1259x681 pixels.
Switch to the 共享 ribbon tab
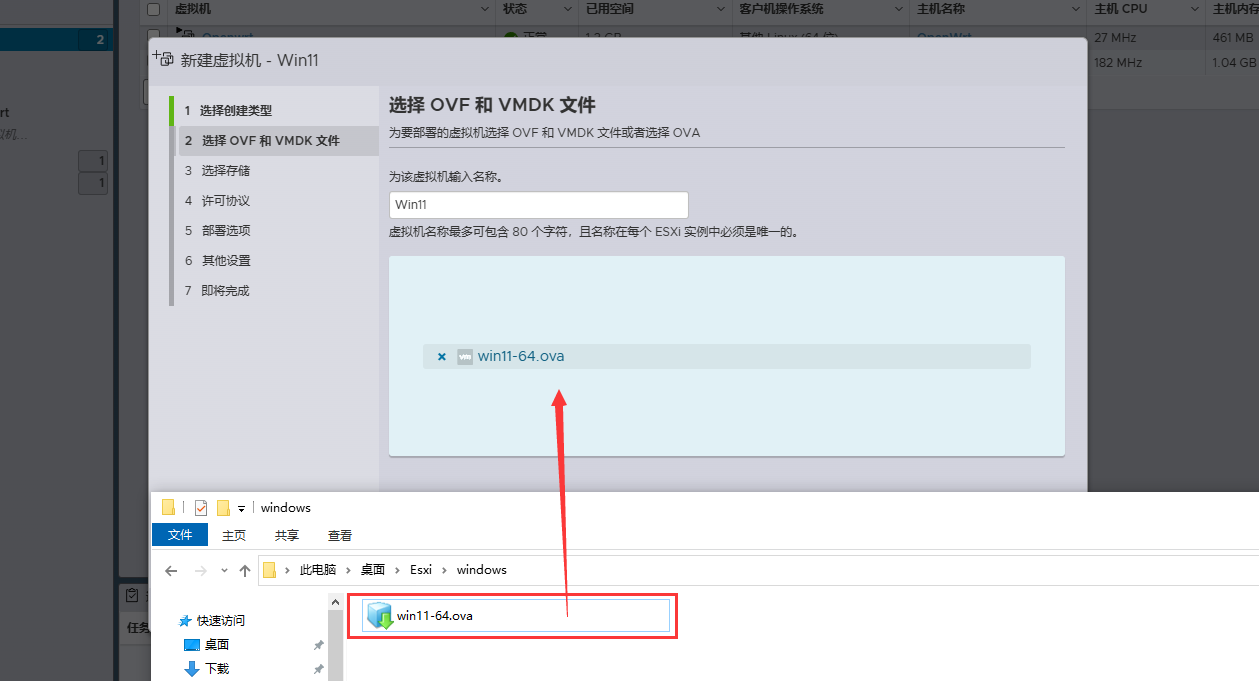(x=287, y=535)
